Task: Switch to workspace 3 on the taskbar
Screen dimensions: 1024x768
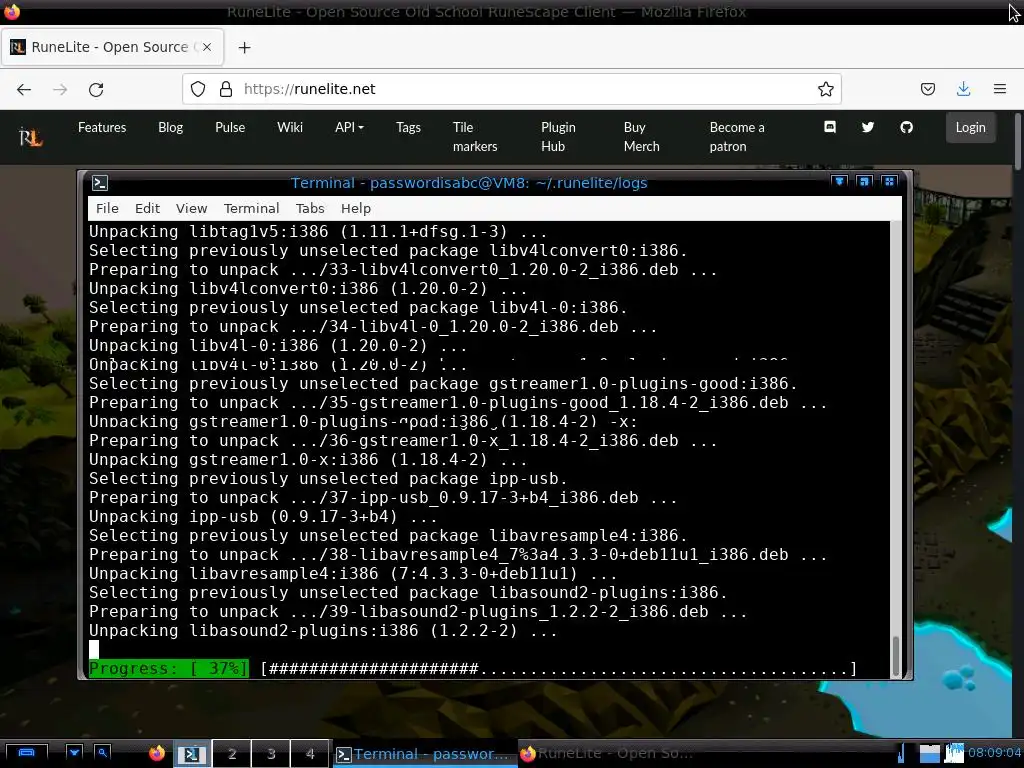Action: [x=271, y=754]
